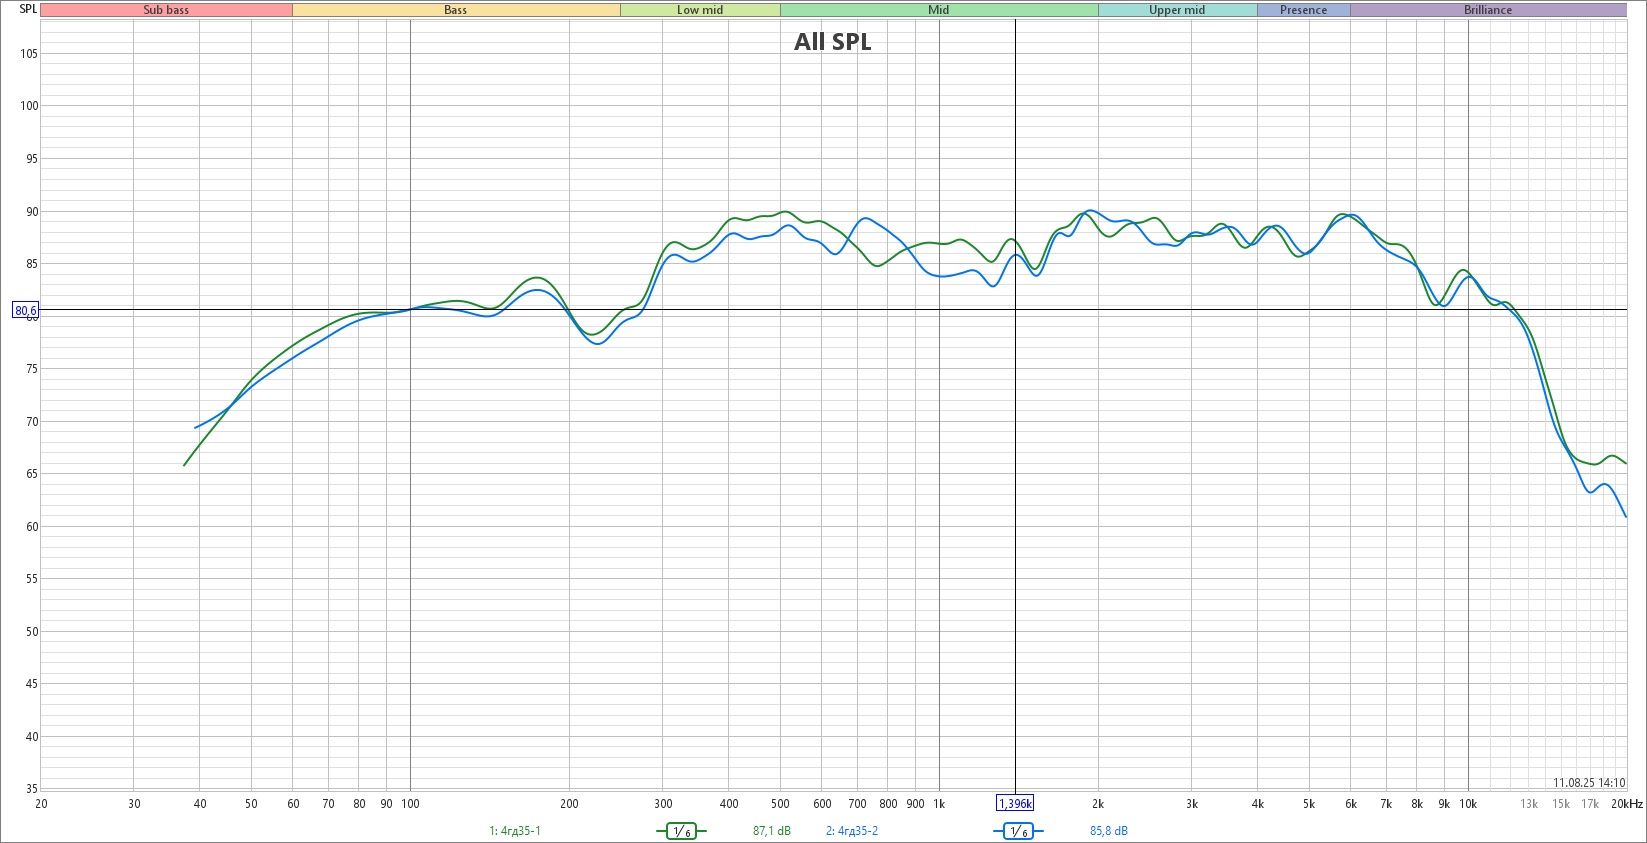1647x843 pixels.
Task: Click the 13k frequency axis label
Action: tap(1529, 804)
